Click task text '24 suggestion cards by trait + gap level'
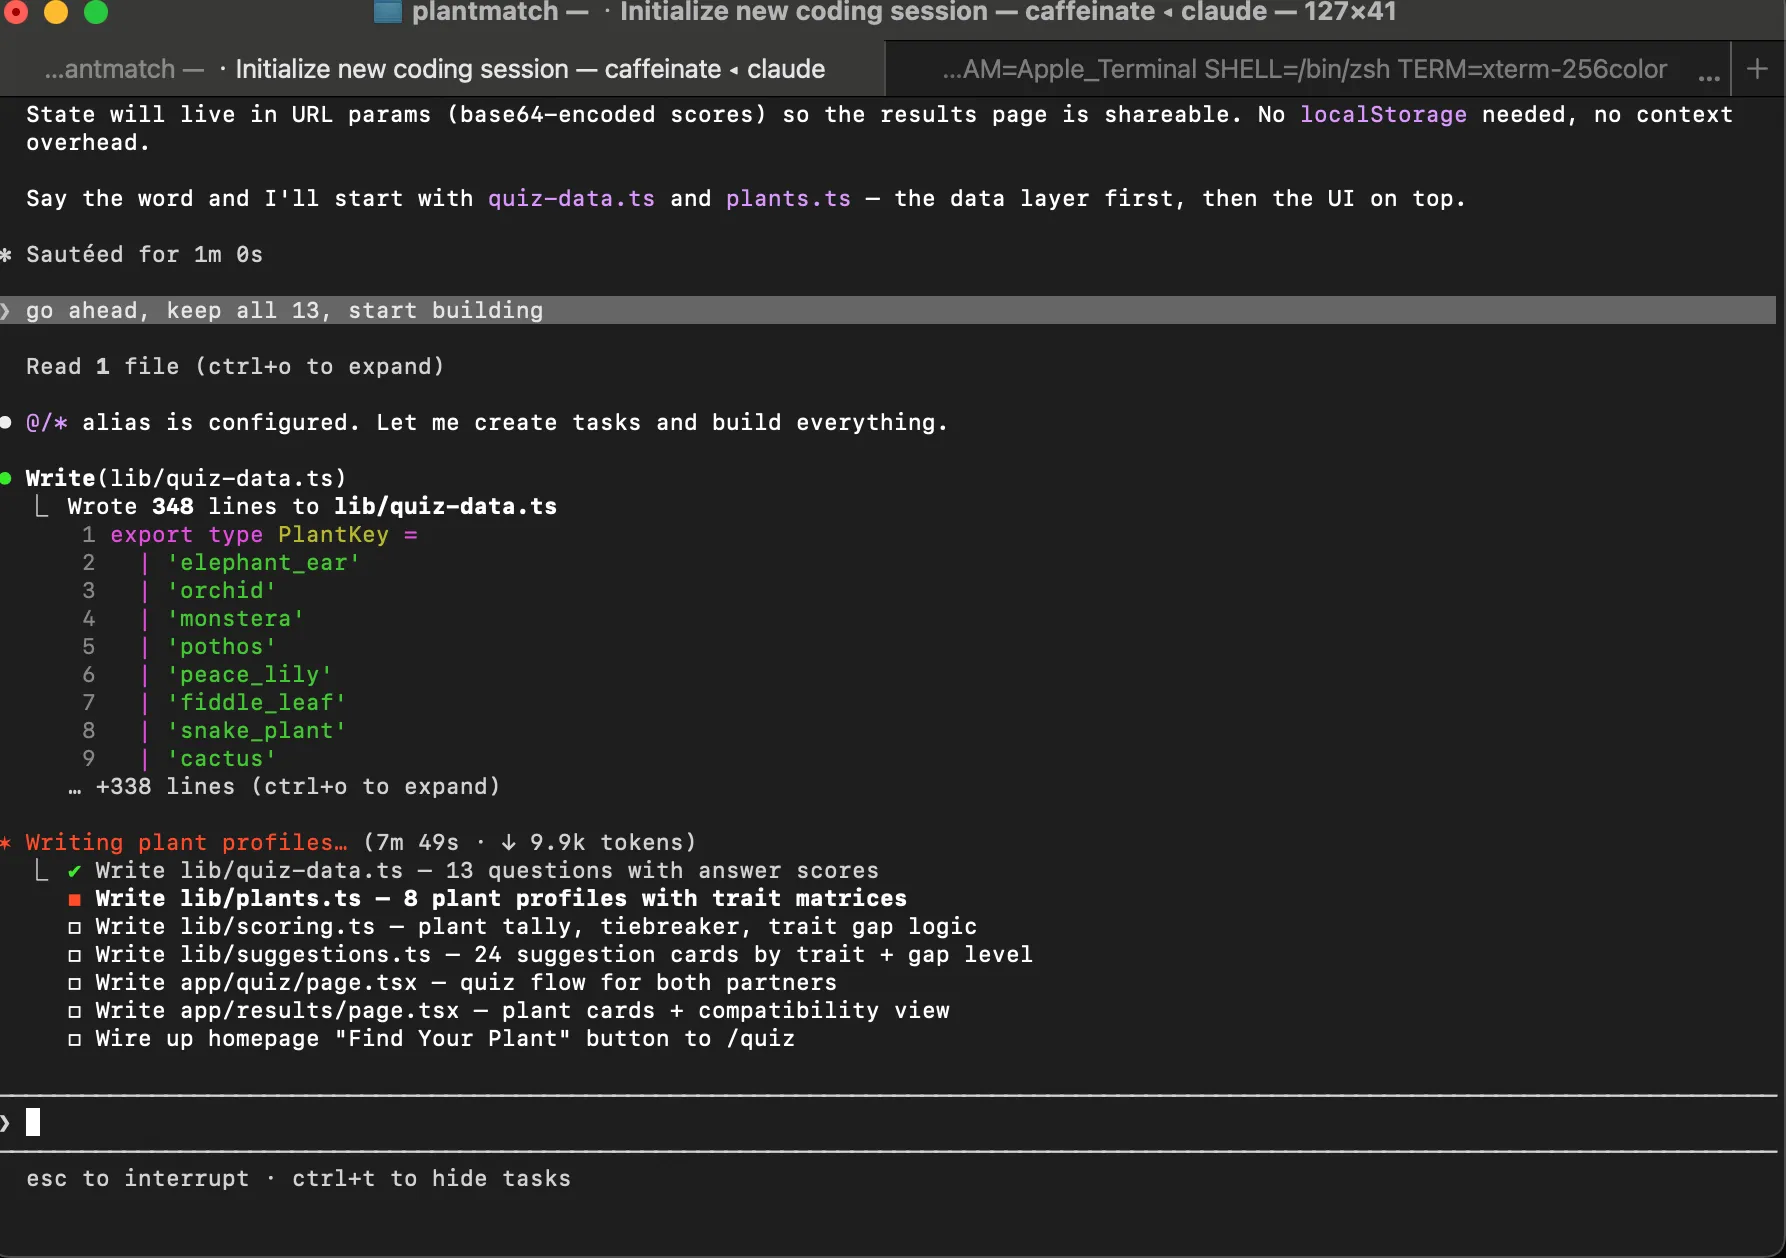1786x1258 pixels. (753, 955)
